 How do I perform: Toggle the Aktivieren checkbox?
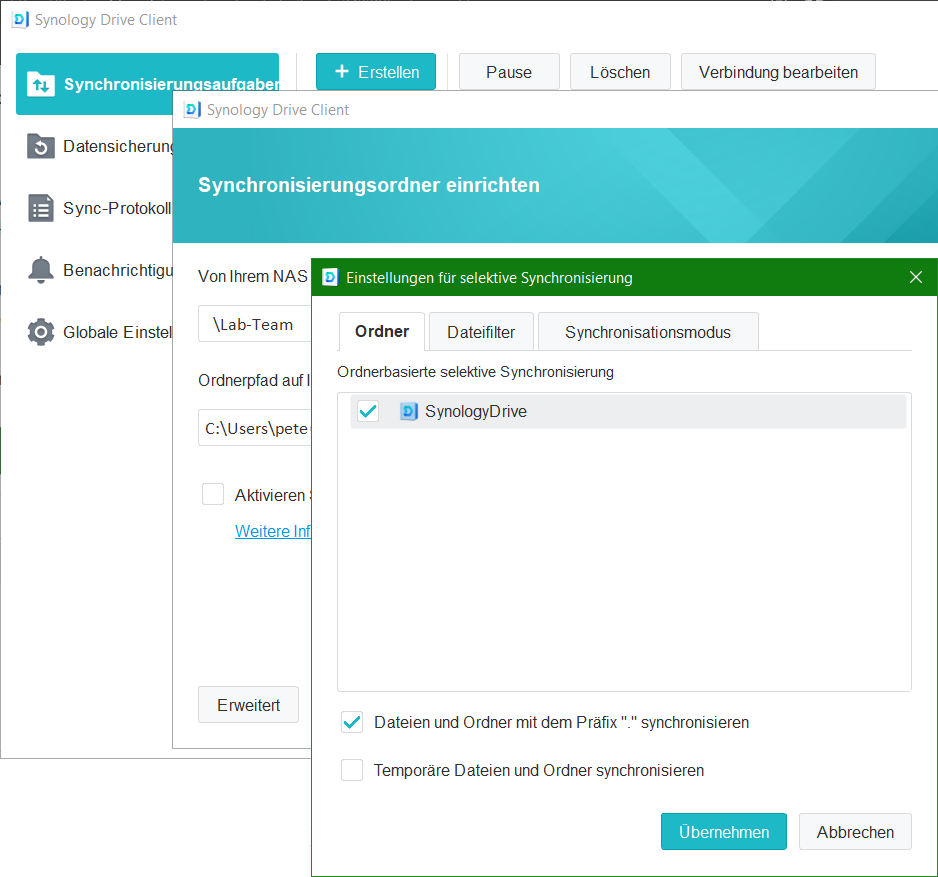click(x=213, y=494)
